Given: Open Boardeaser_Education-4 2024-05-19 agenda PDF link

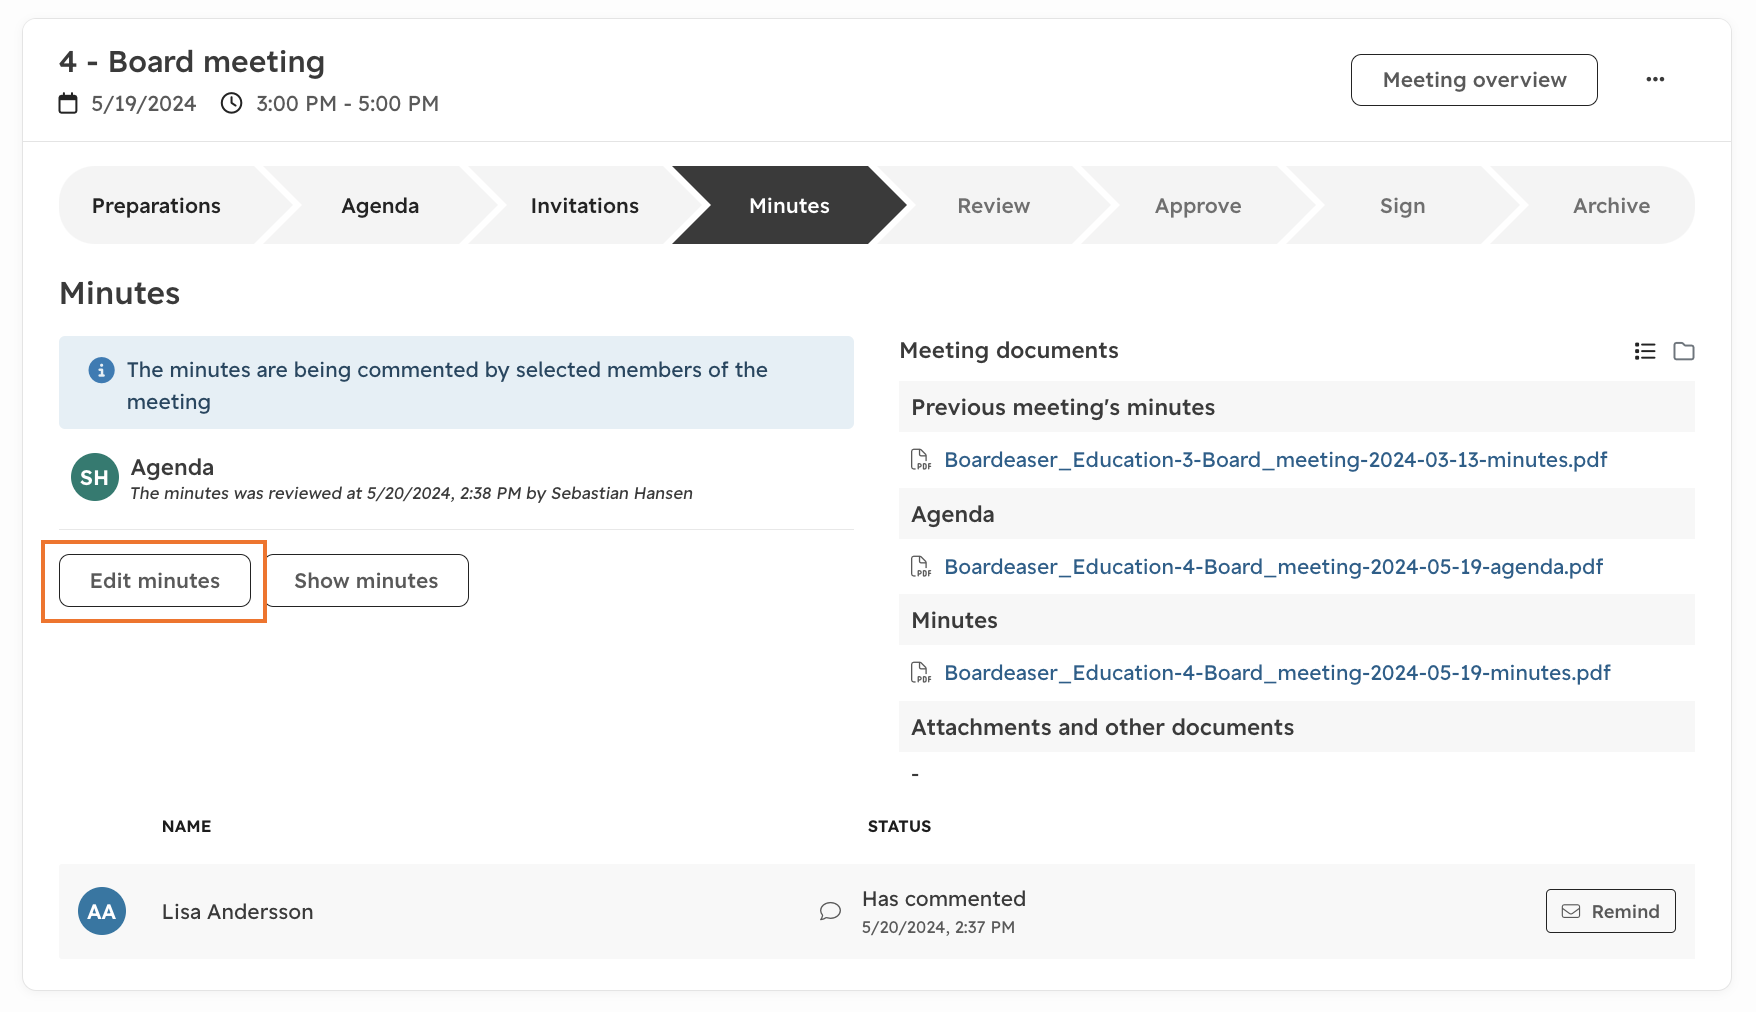Looking at the screenshot, I should click(1274, 567).
